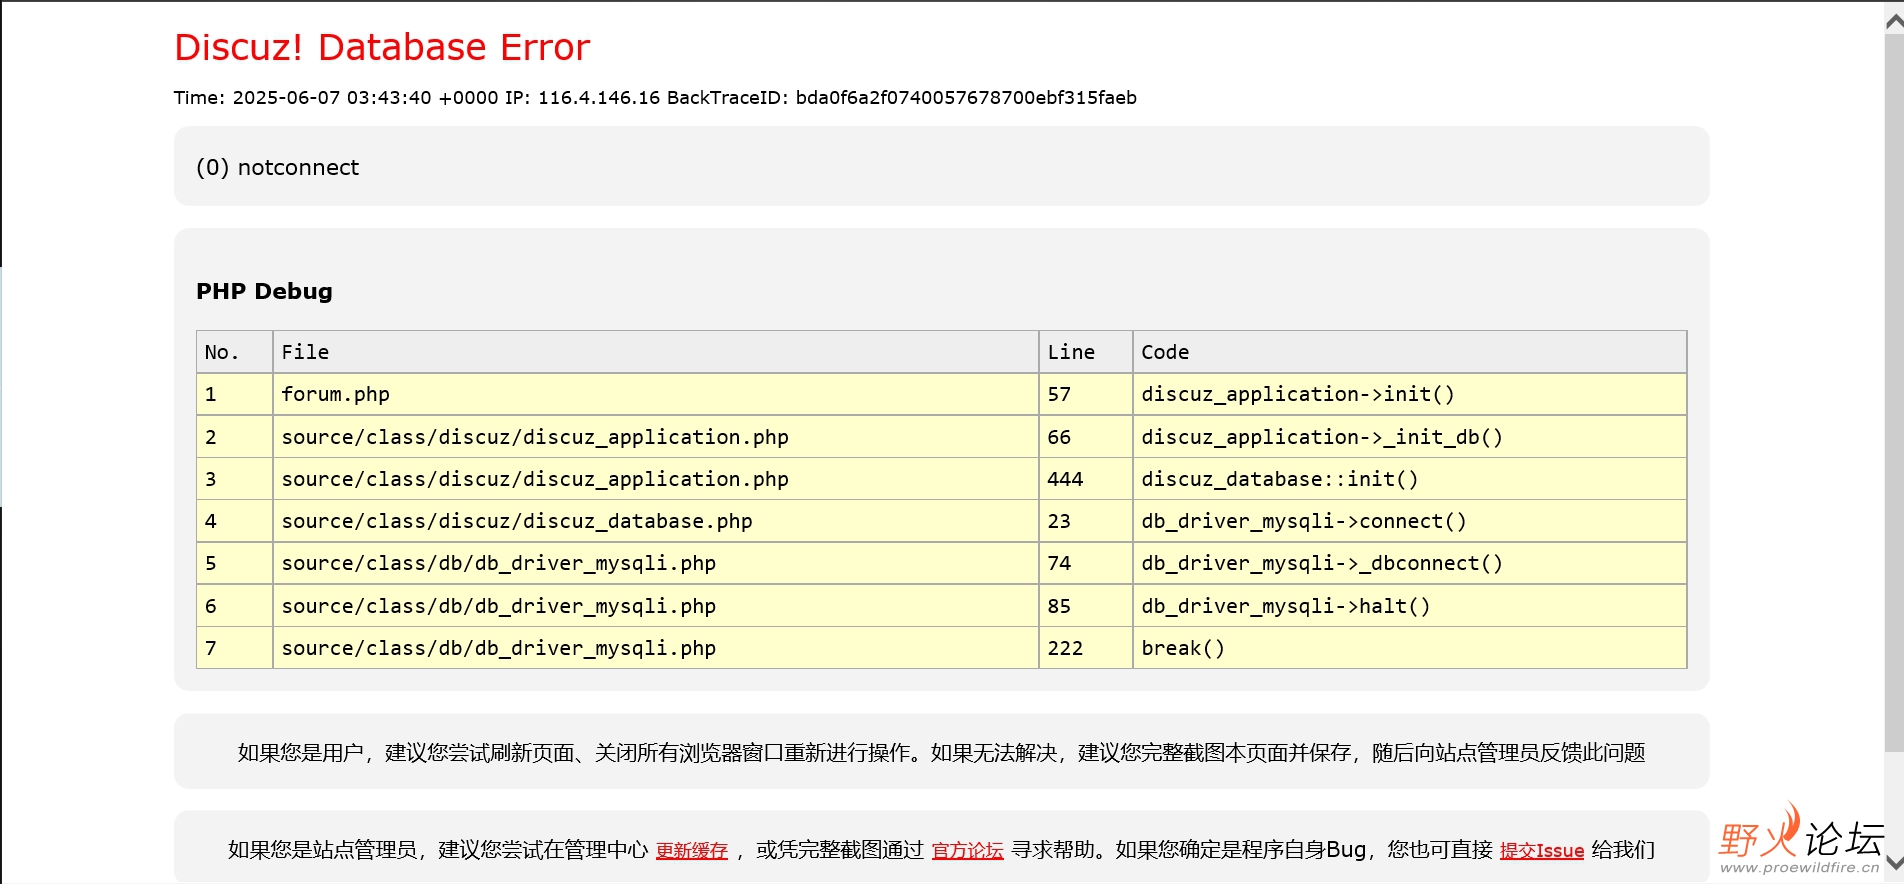
Task: Click the db_driver_mysqli.php file cell in row 7
Action: click(656, 648)
